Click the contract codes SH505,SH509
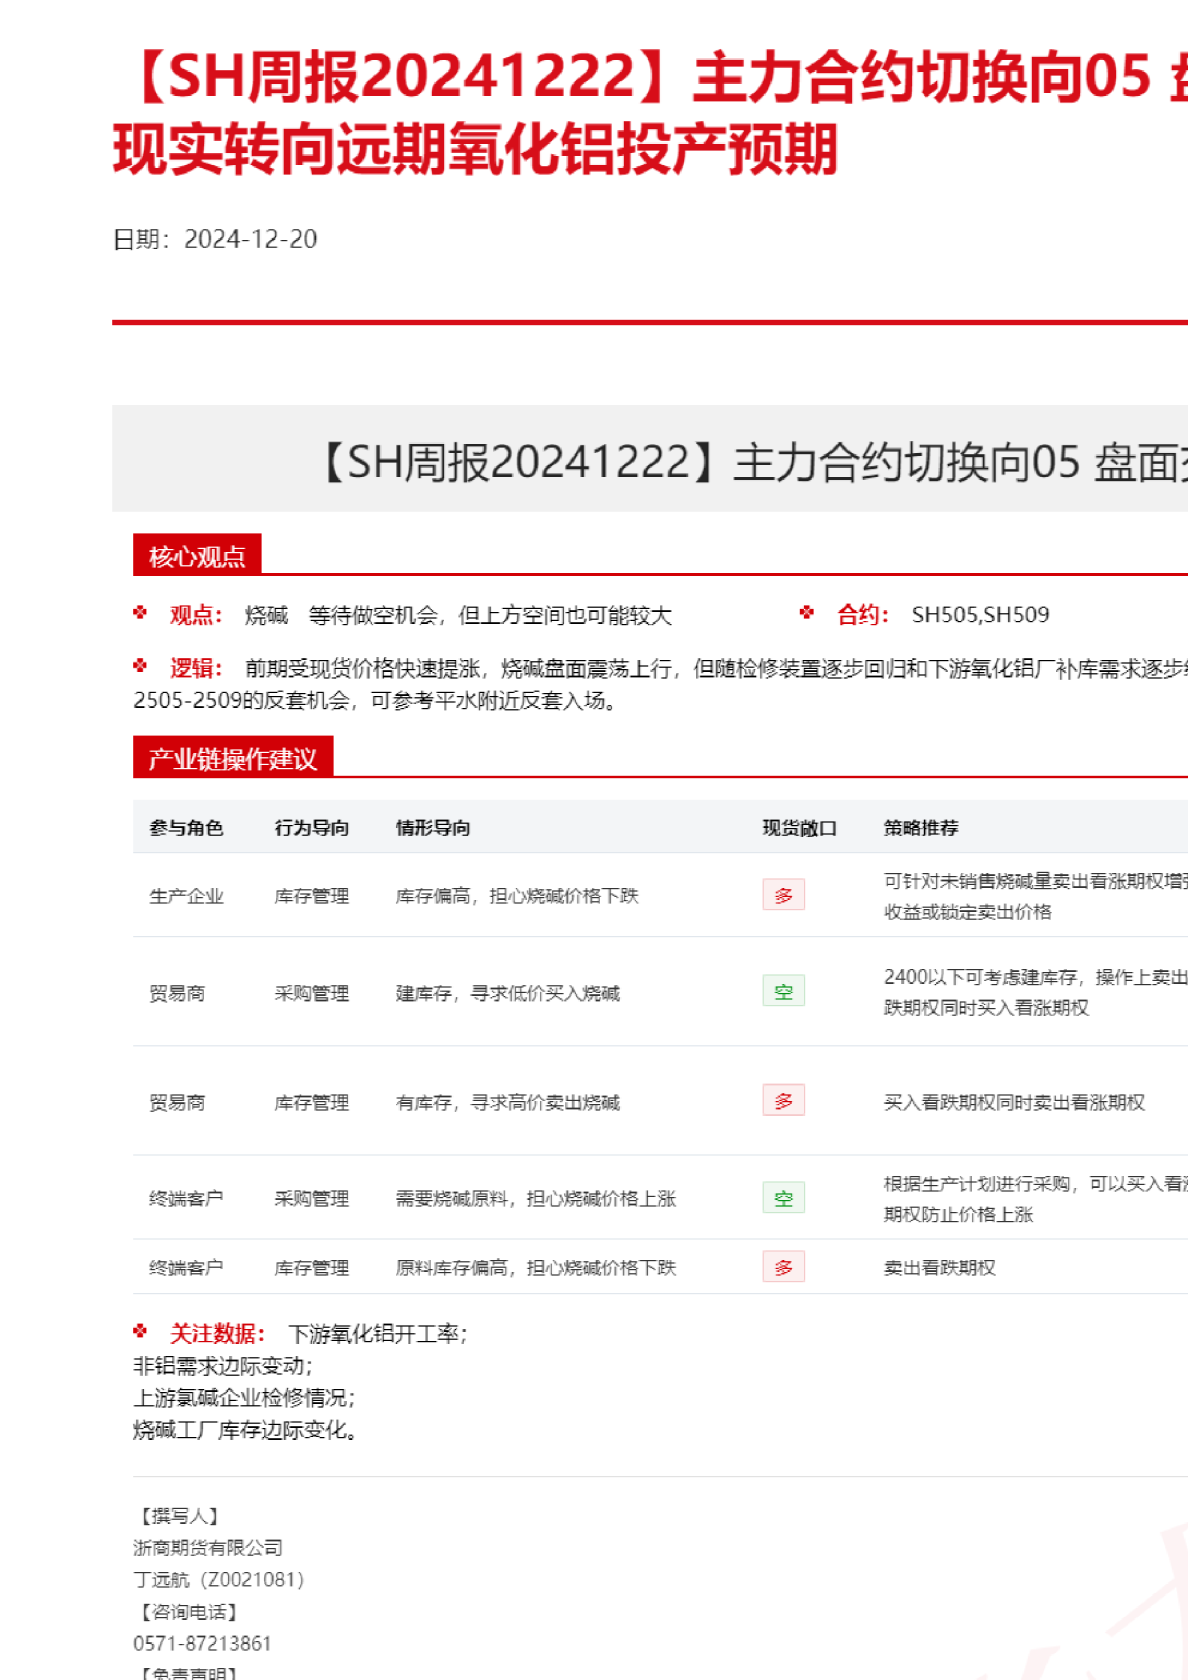The image size is (1188, 1680). [980, 615]
